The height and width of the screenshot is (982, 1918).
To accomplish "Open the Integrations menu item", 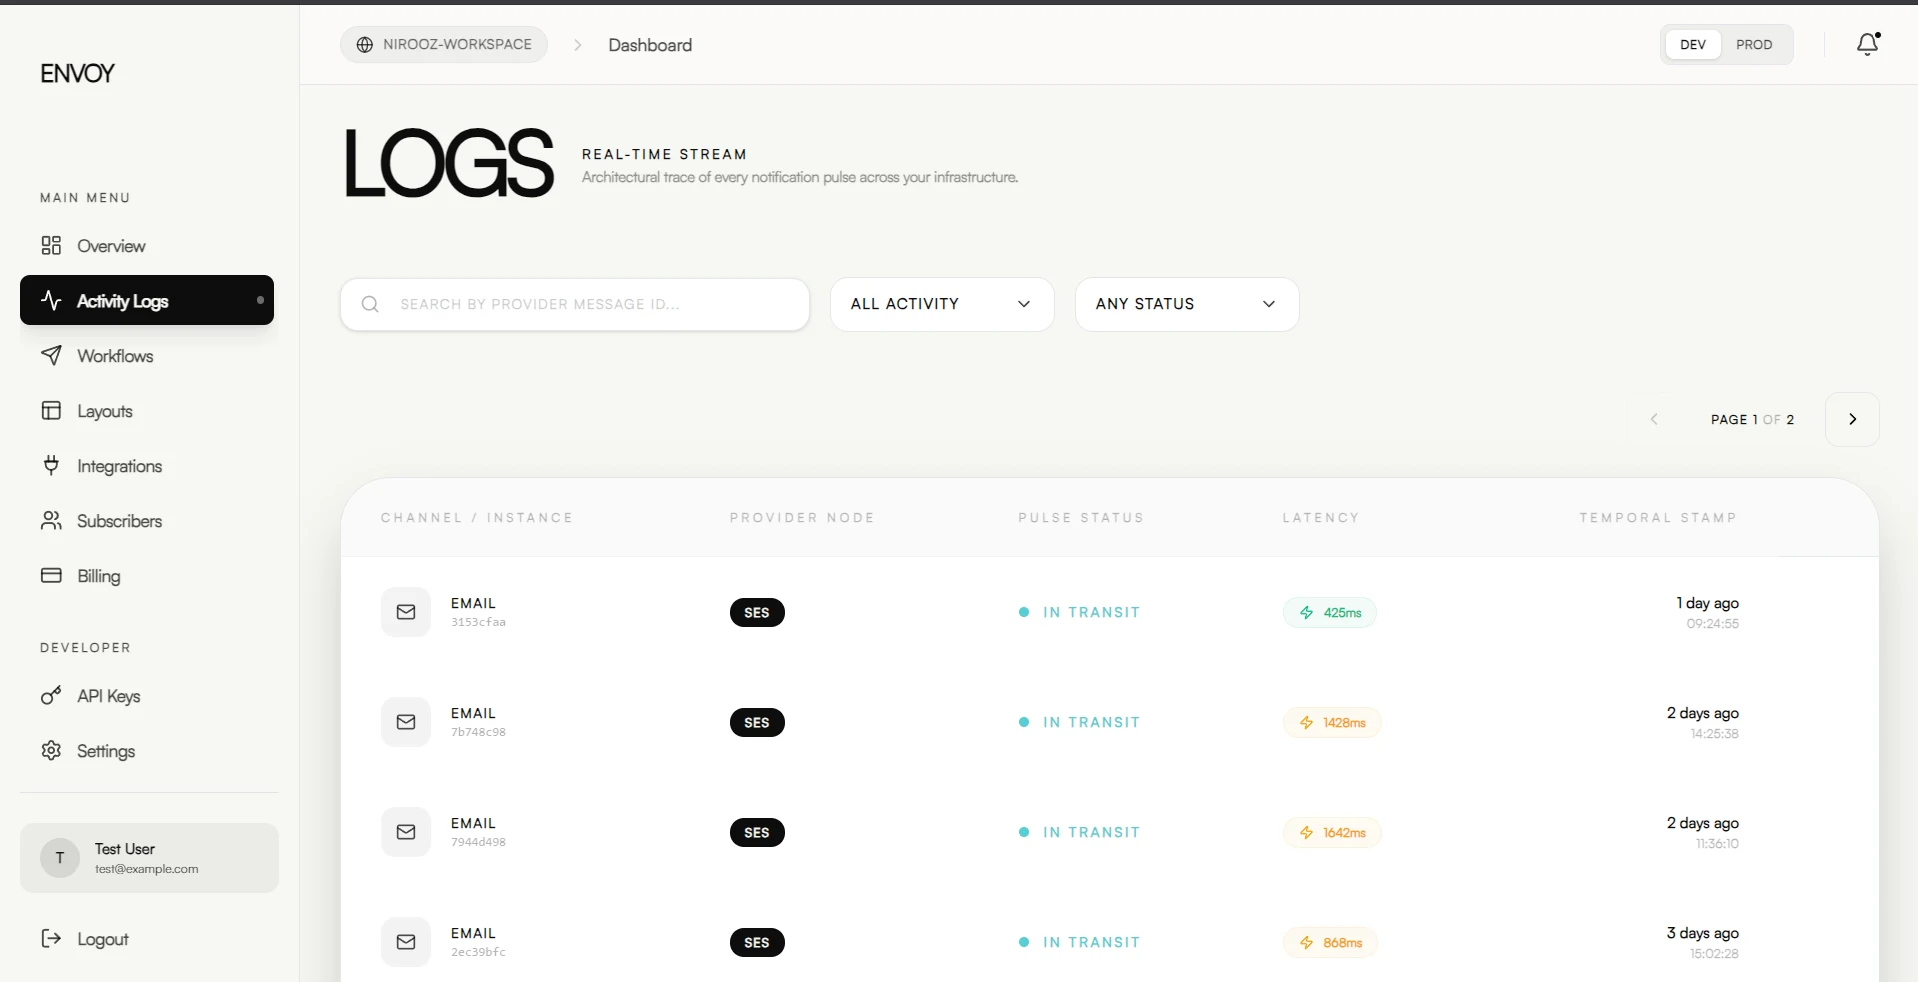I will pos(147,465).
